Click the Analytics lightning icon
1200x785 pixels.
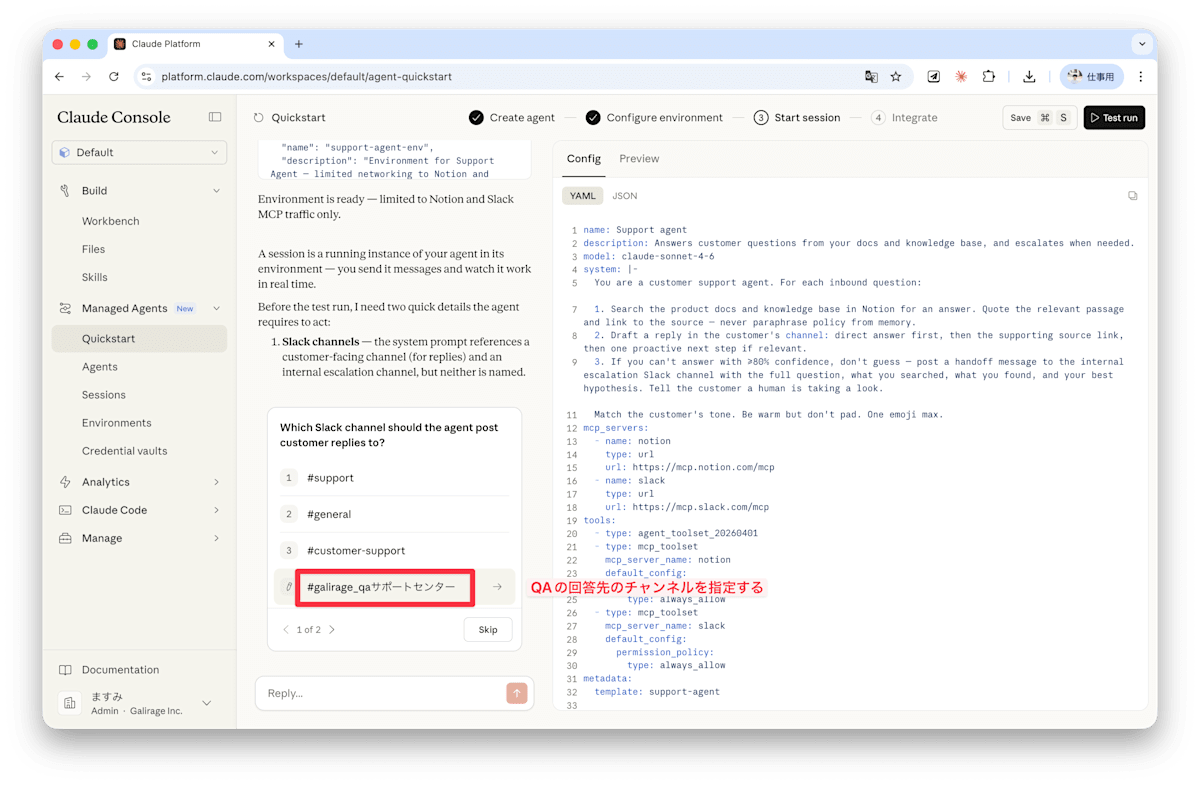pyautogui.click(x=65, y=482)
